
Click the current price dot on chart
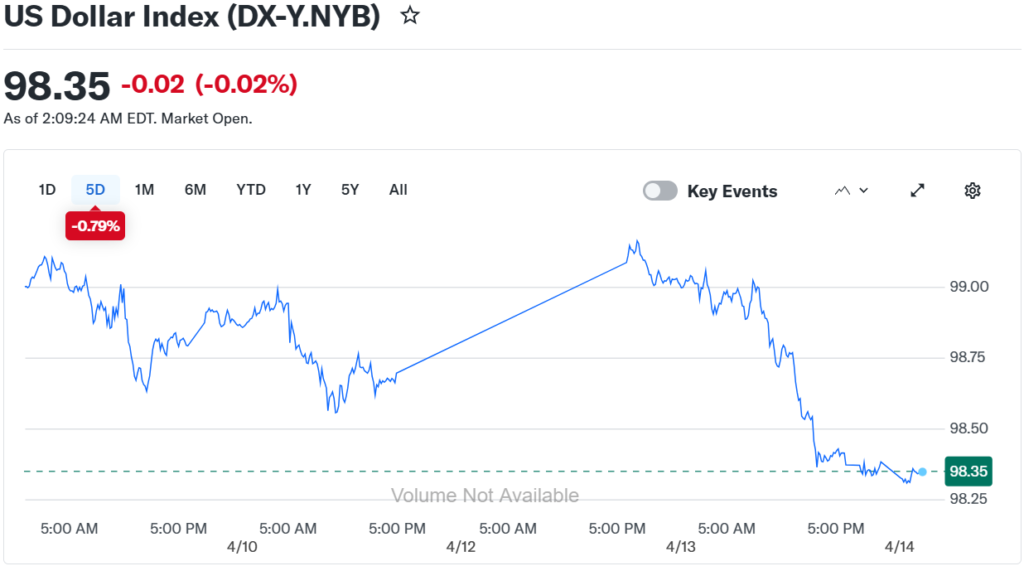tap(922, 472)
